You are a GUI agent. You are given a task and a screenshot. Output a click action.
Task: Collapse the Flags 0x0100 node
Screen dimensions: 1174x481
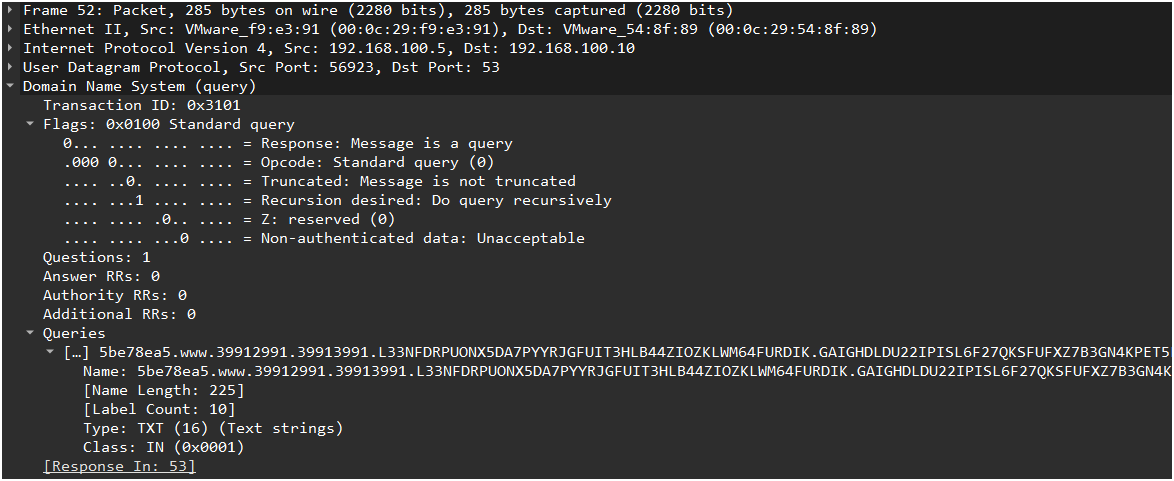pos(31,125)
